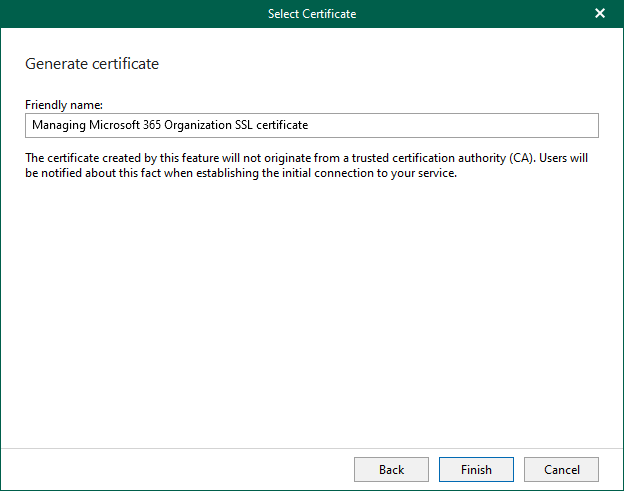This screenshot has height=491, width=624.
Task: Click the 'Select Certificate' title bar text
Action: click(311, 14)
